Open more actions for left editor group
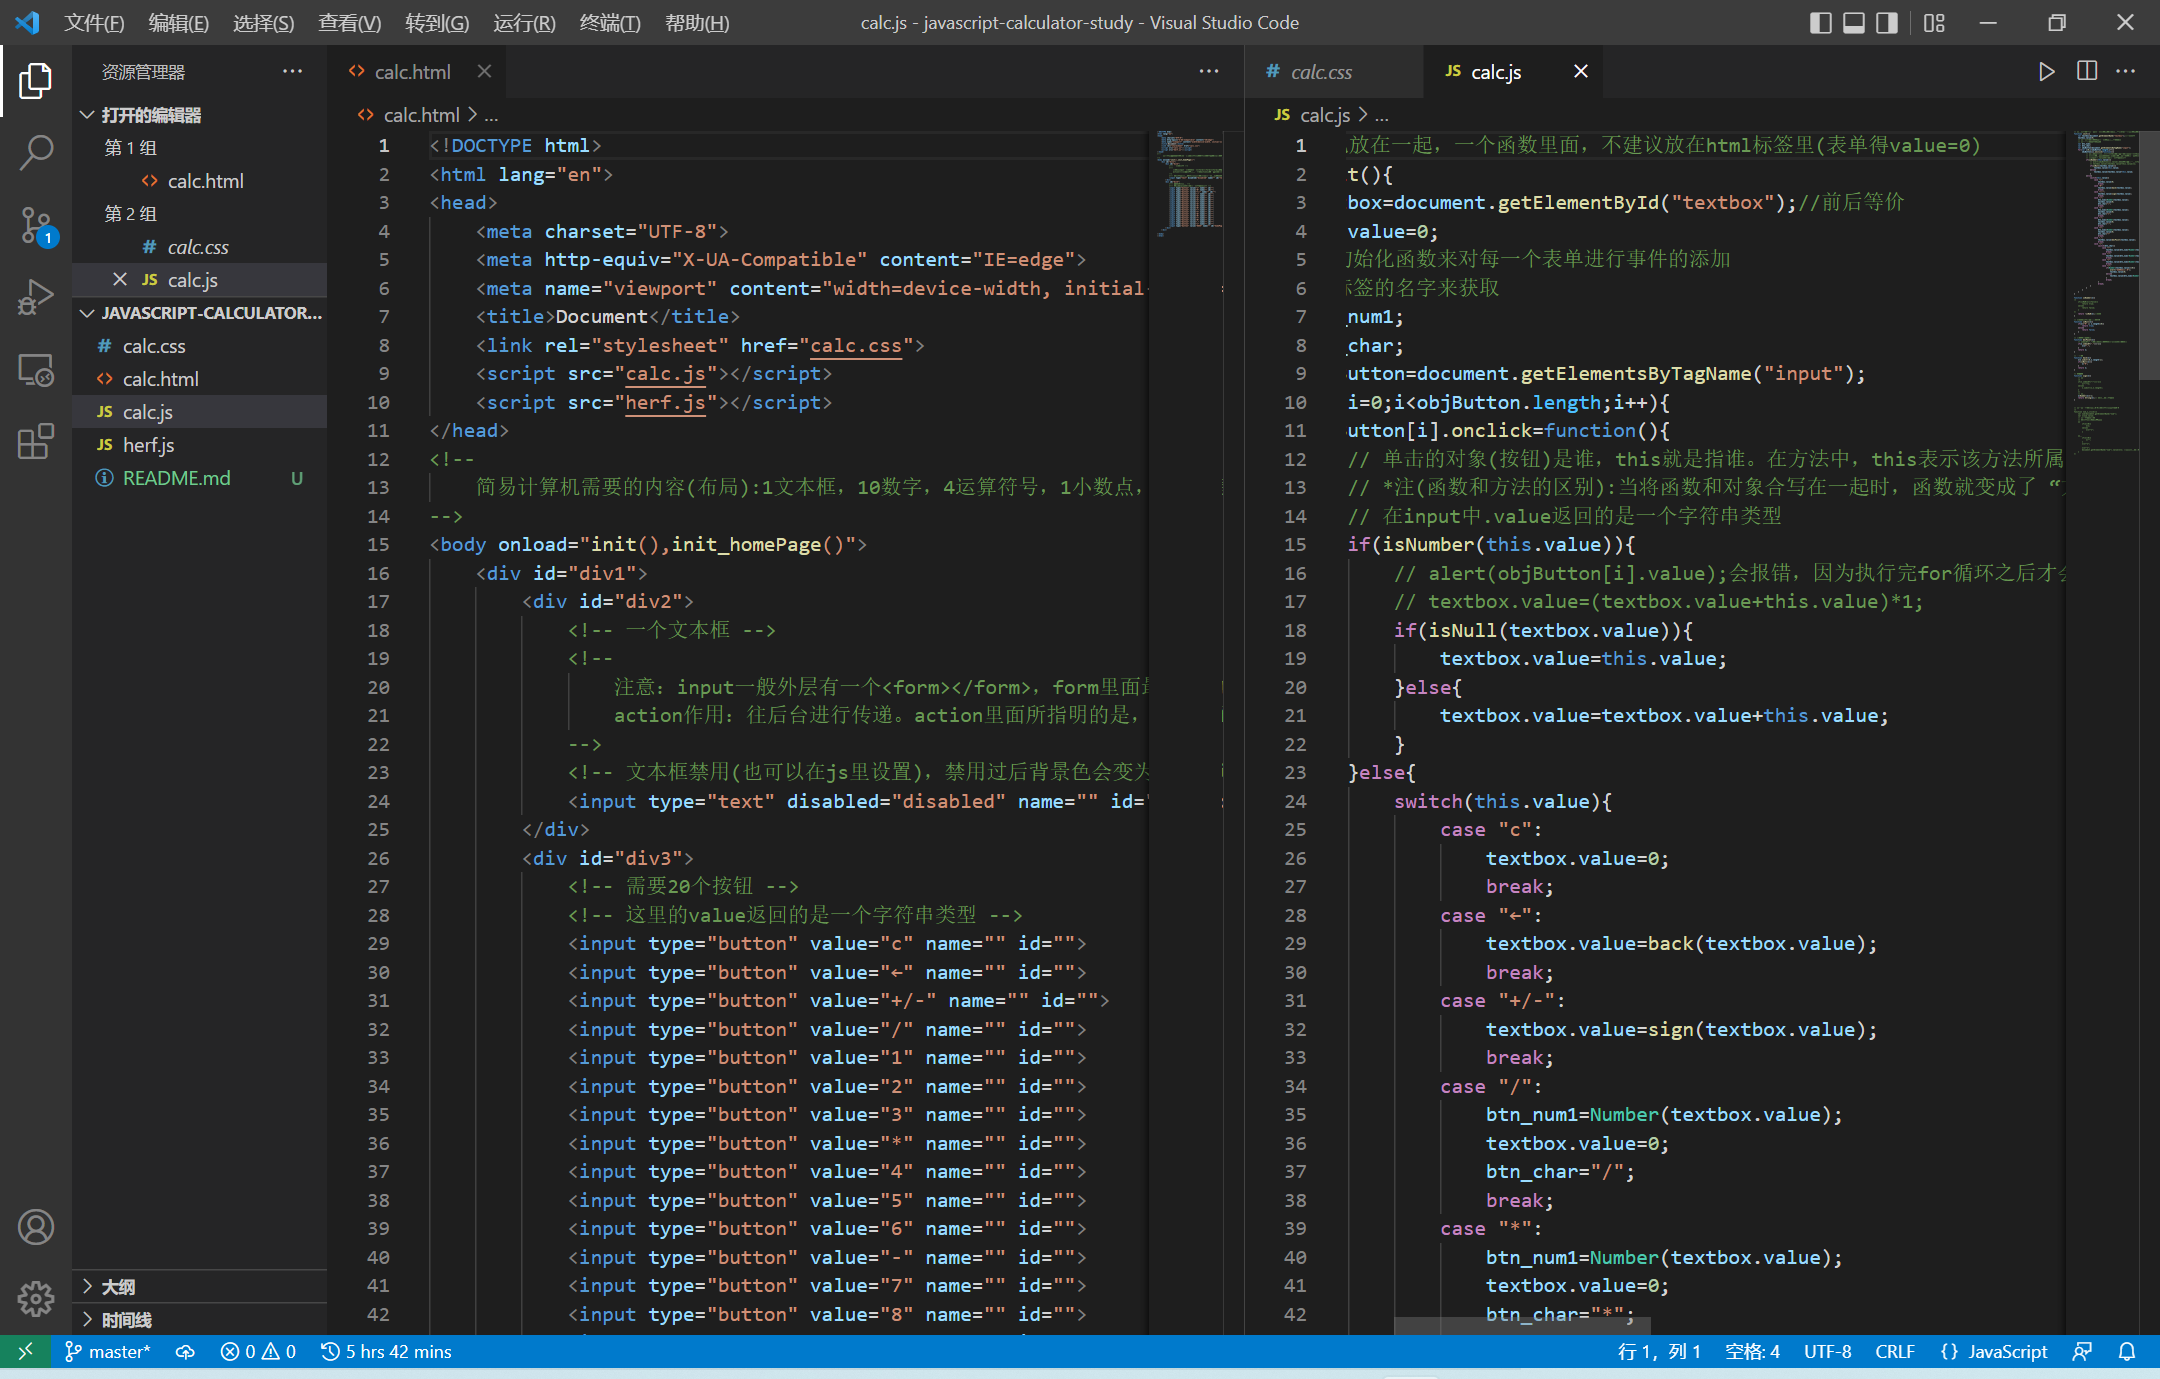Viewport: 2160px width, 1379px height. 1209,72
